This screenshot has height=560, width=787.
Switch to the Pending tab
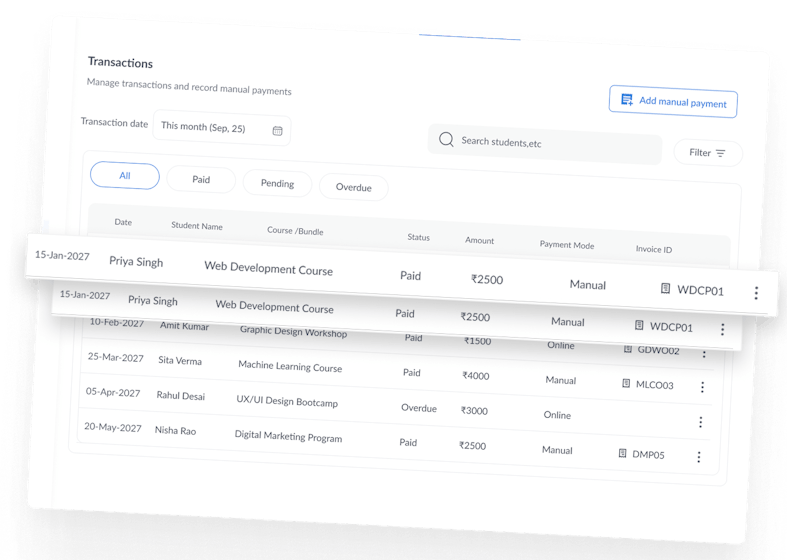278,184
